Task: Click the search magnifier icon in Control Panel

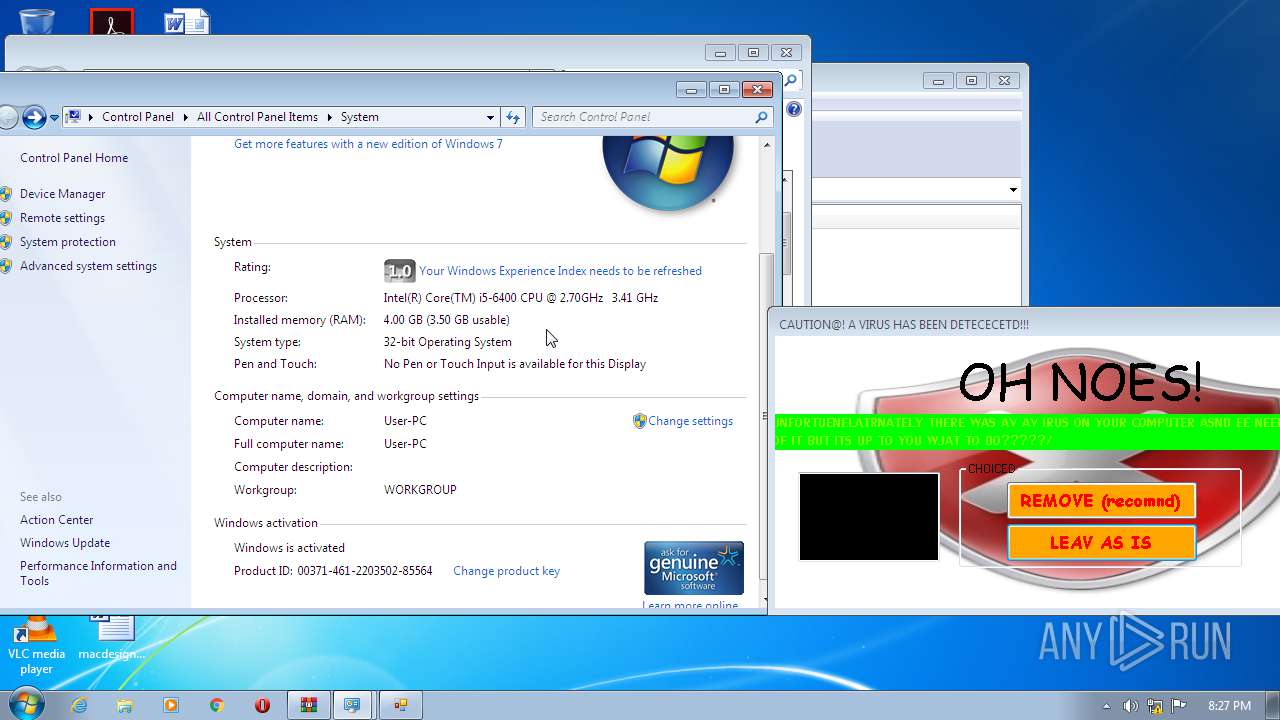Action: point(762,117)
